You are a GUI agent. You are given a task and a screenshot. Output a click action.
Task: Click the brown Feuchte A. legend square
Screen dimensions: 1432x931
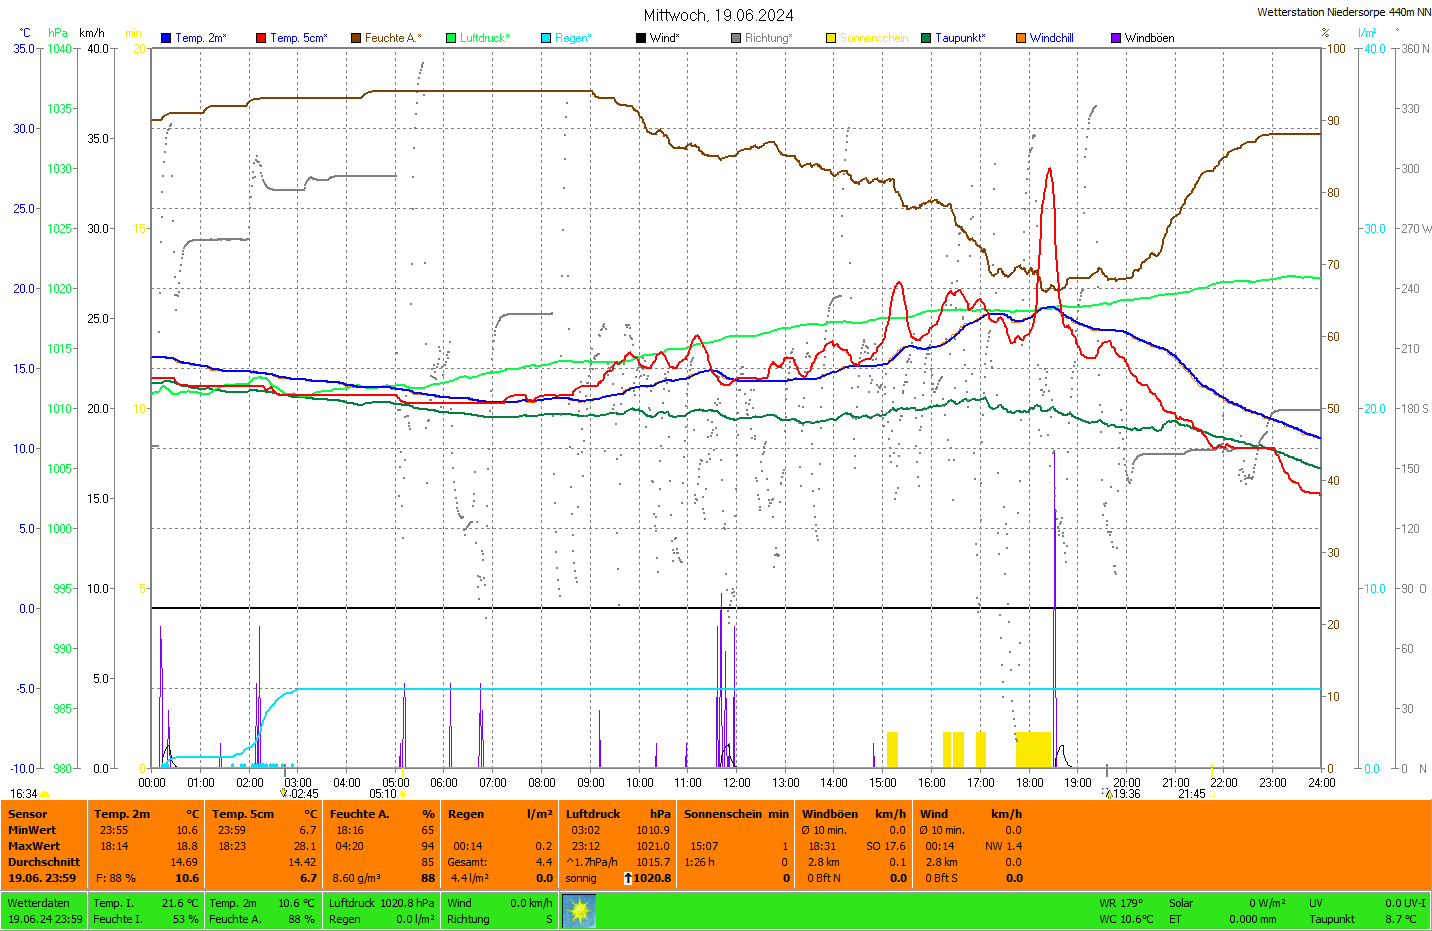(x=356, y=38)
